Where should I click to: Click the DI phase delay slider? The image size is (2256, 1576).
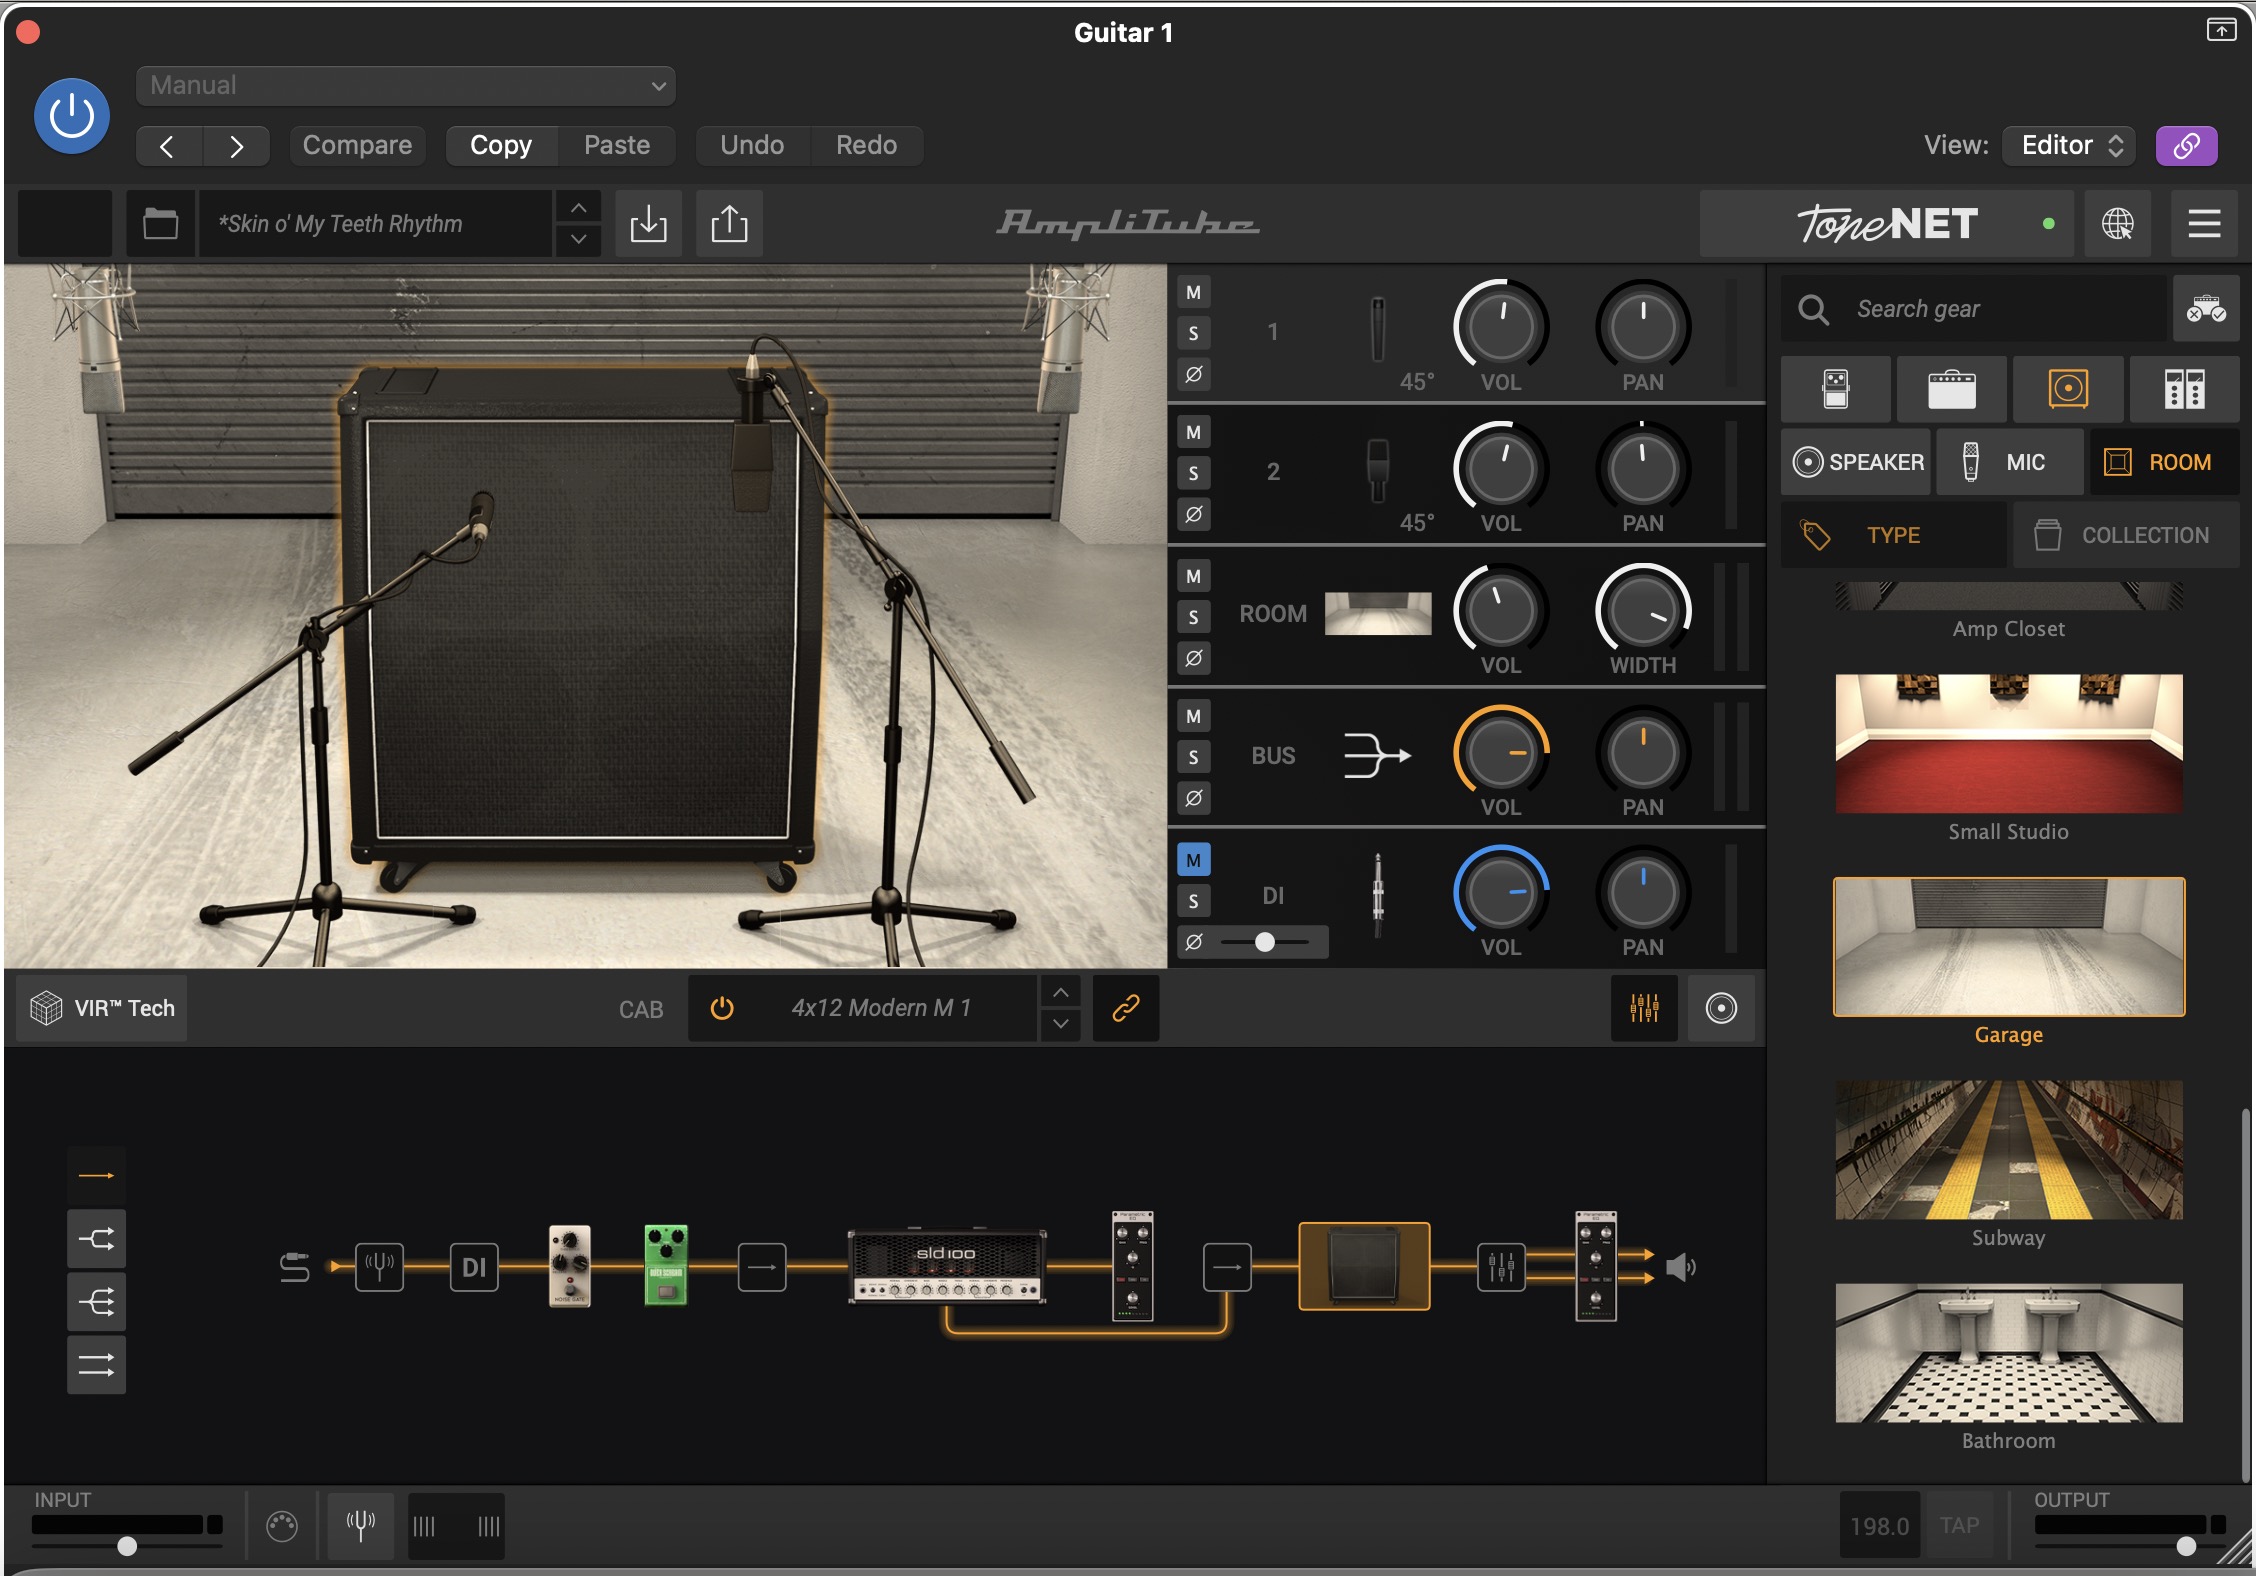tap(1266, 942)
